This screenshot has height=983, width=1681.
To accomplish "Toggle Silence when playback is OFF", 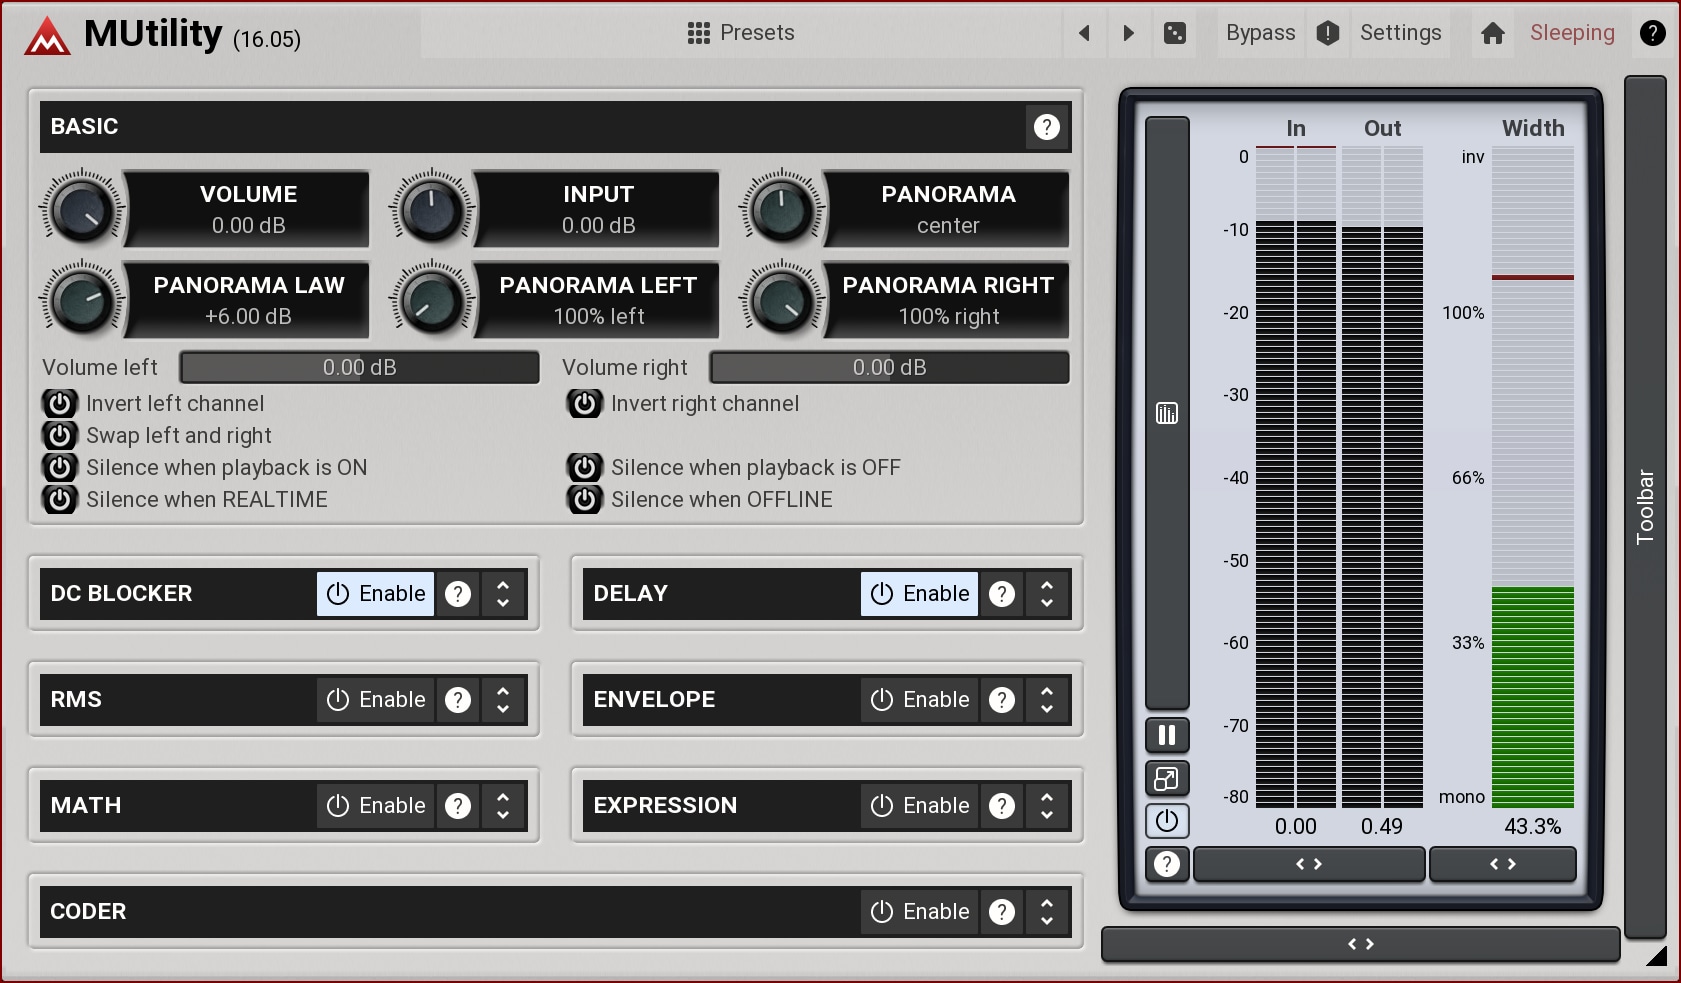I will 585,467.
